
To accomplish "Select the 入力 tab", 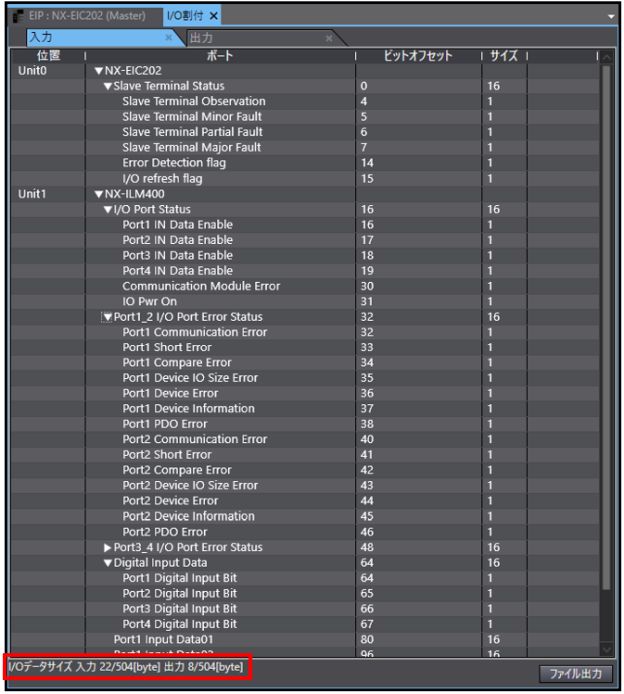I will [x=101, y=38].
